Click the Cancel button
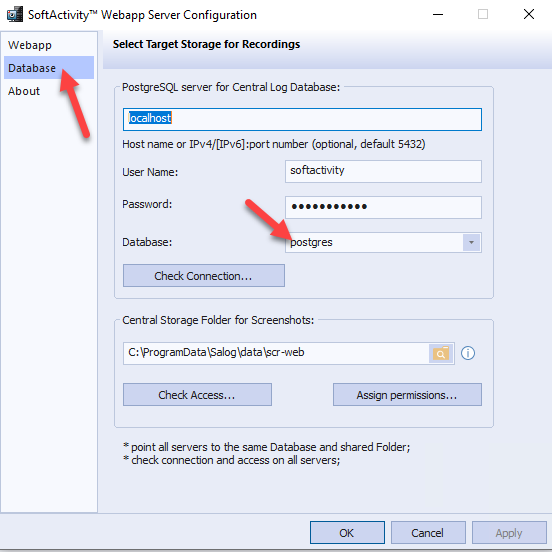552x552 pixels. click(x=428, y=533)
